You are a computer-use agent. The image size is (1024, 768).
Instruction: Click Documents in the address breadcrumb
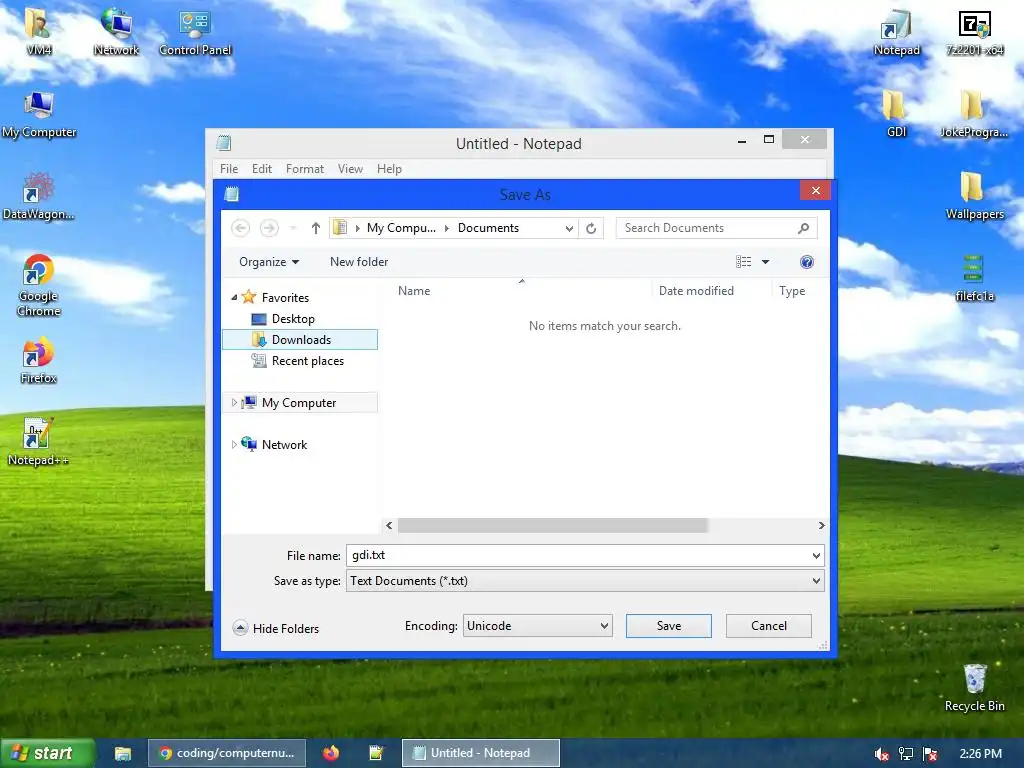pos(488,228)
